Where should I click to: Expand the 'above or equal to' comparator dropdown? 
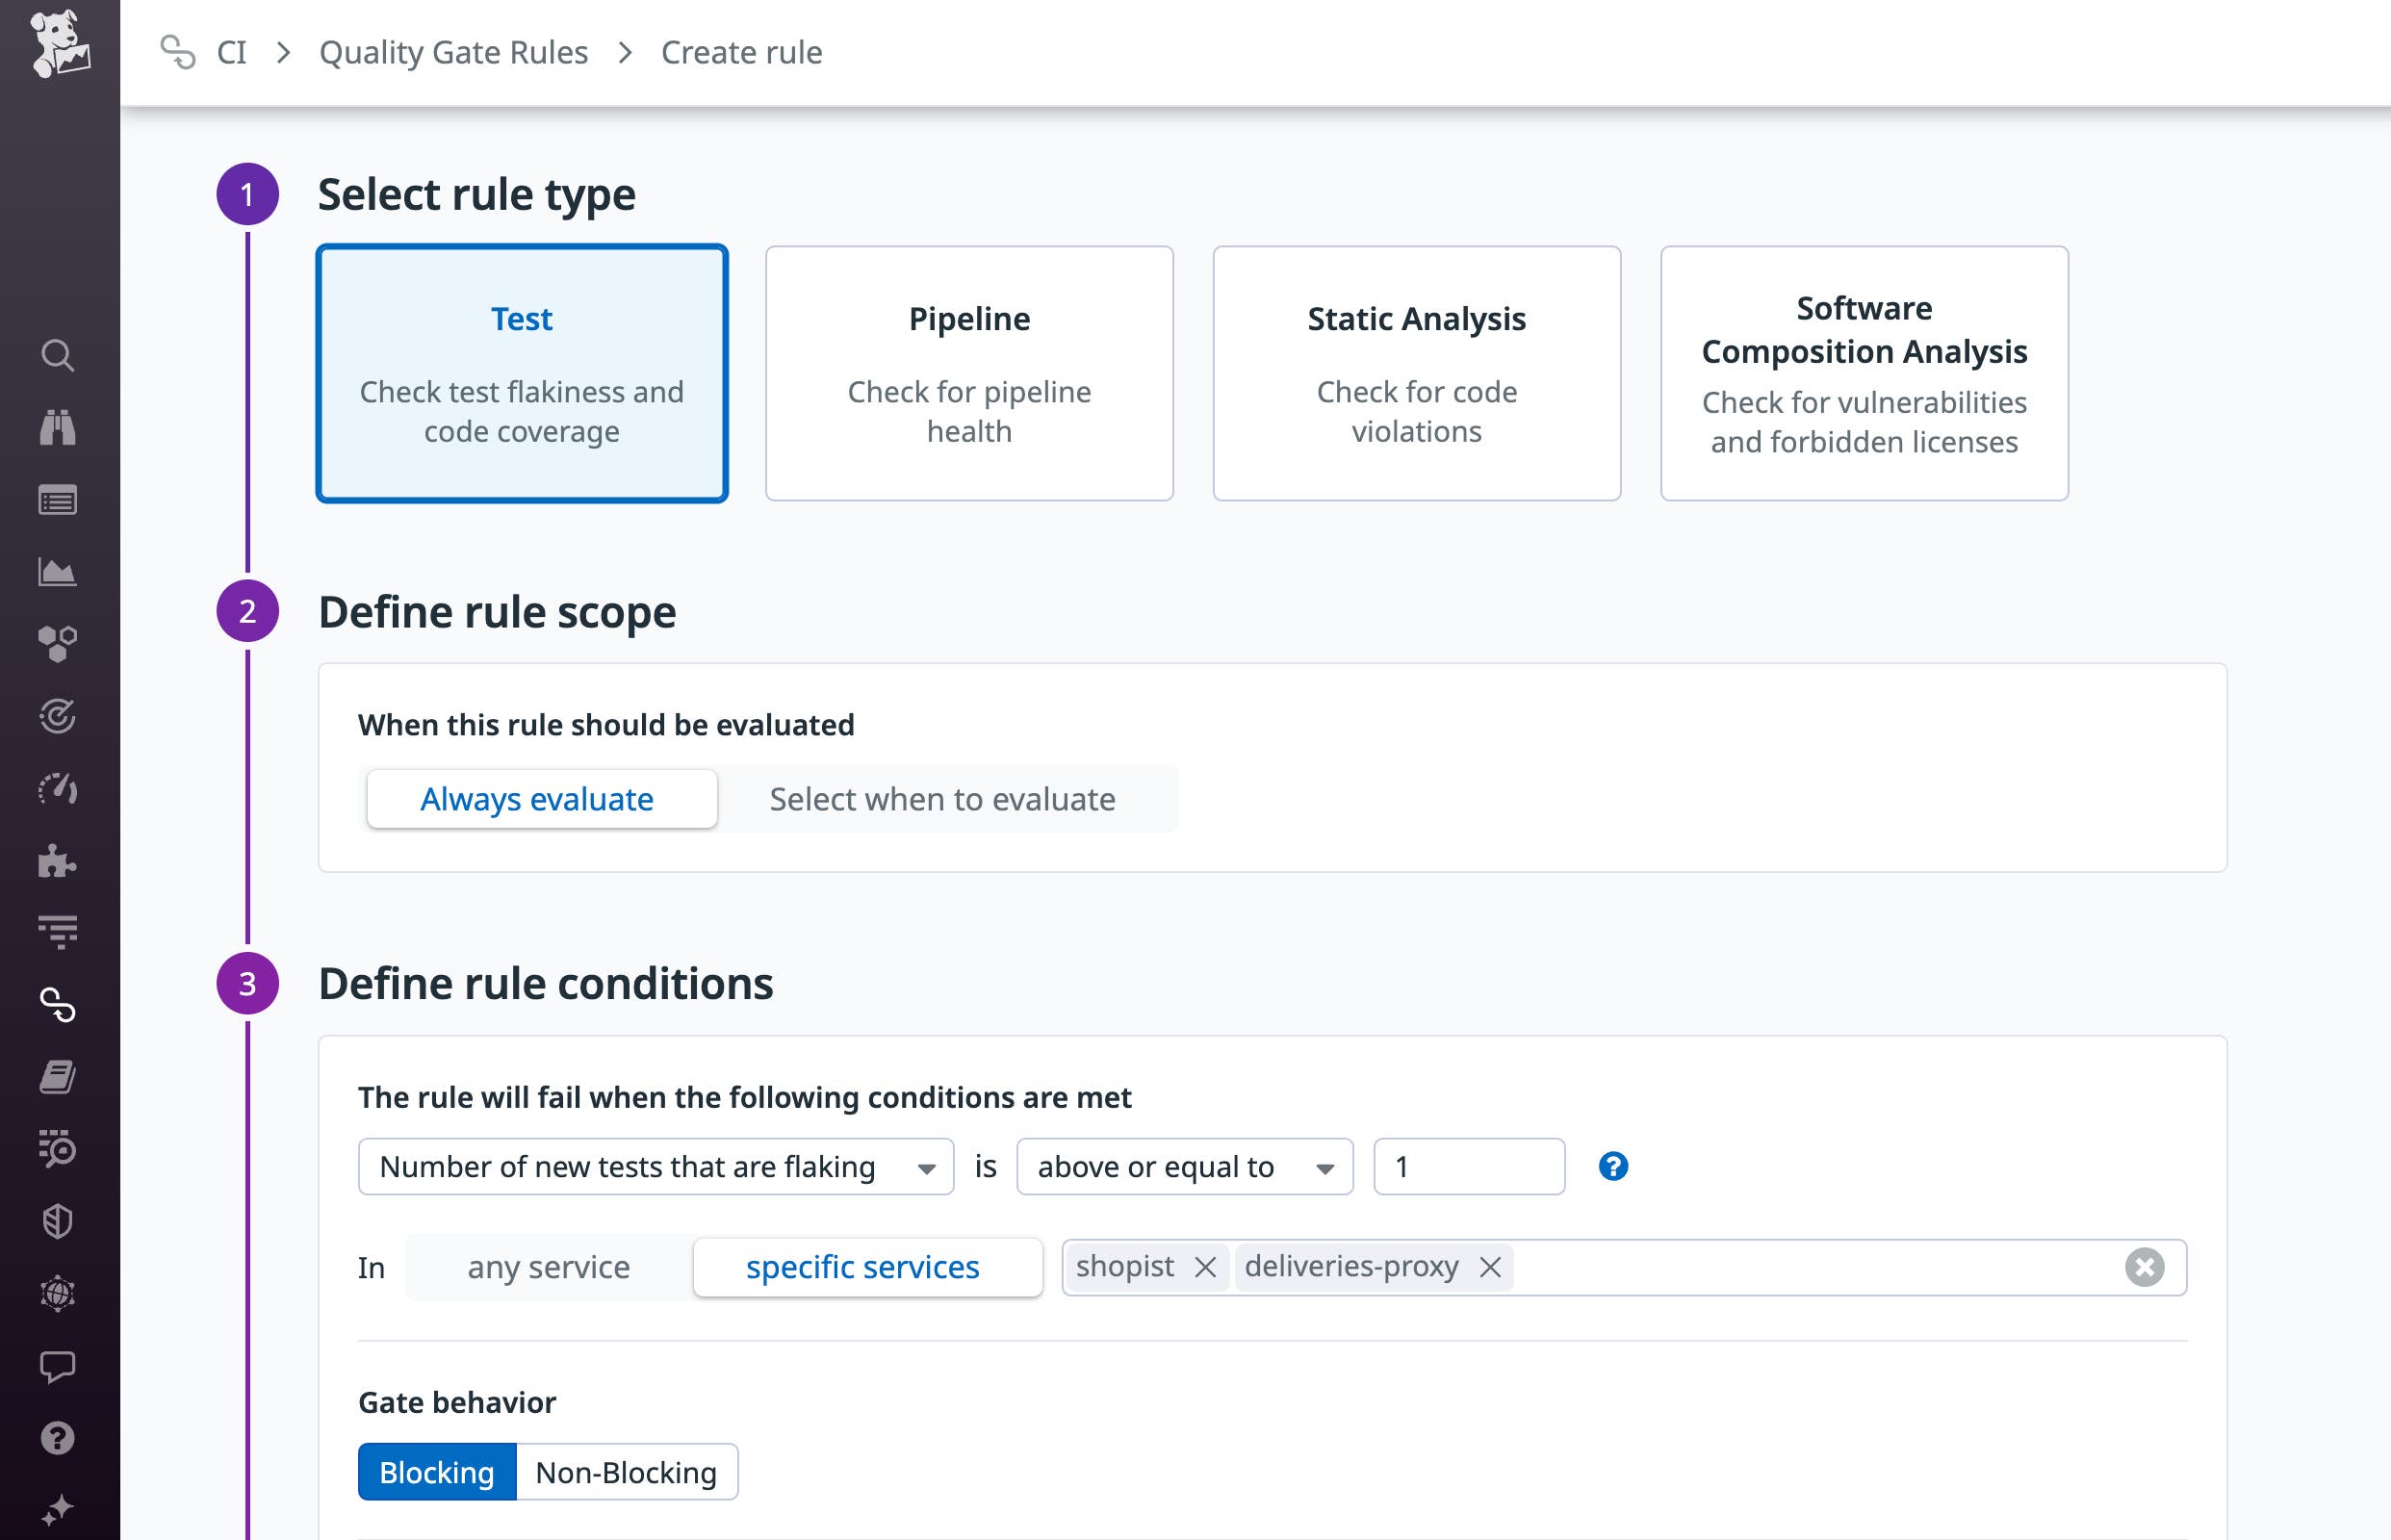click(x=1184, y=1166)
